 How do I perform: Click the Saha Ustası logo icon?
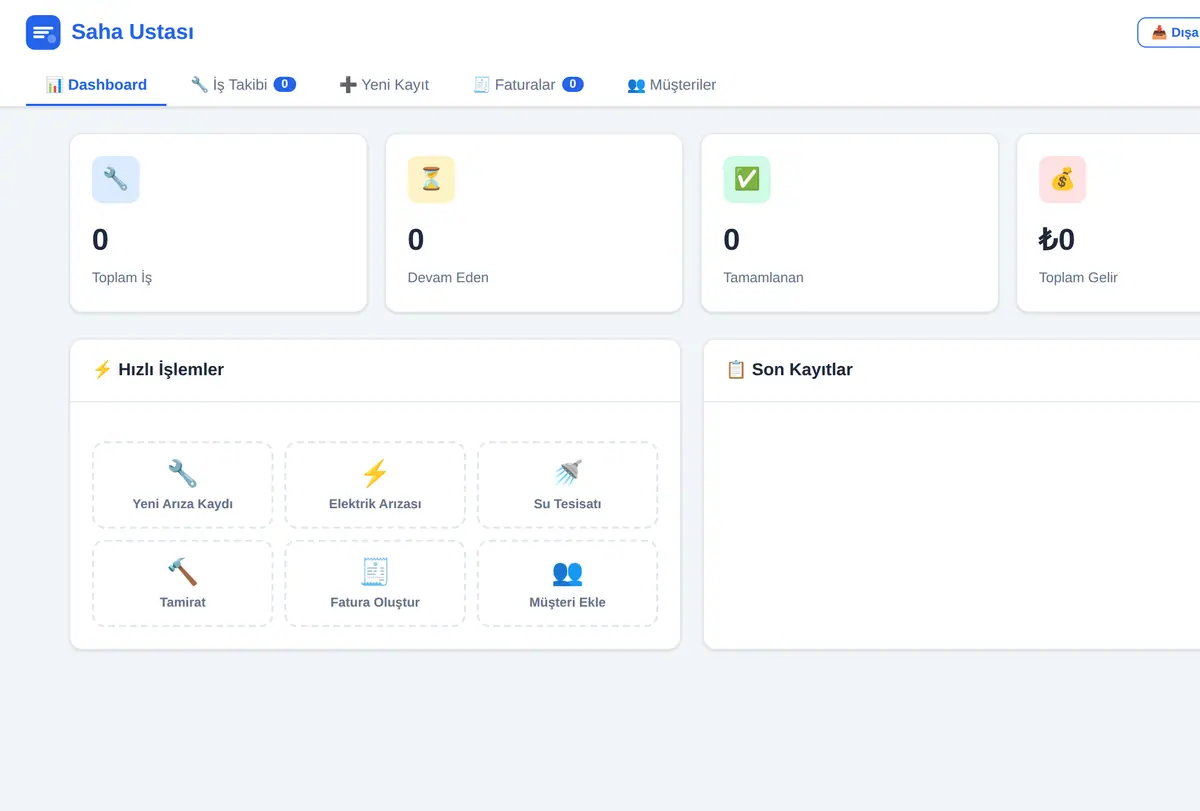click(43, 32)
